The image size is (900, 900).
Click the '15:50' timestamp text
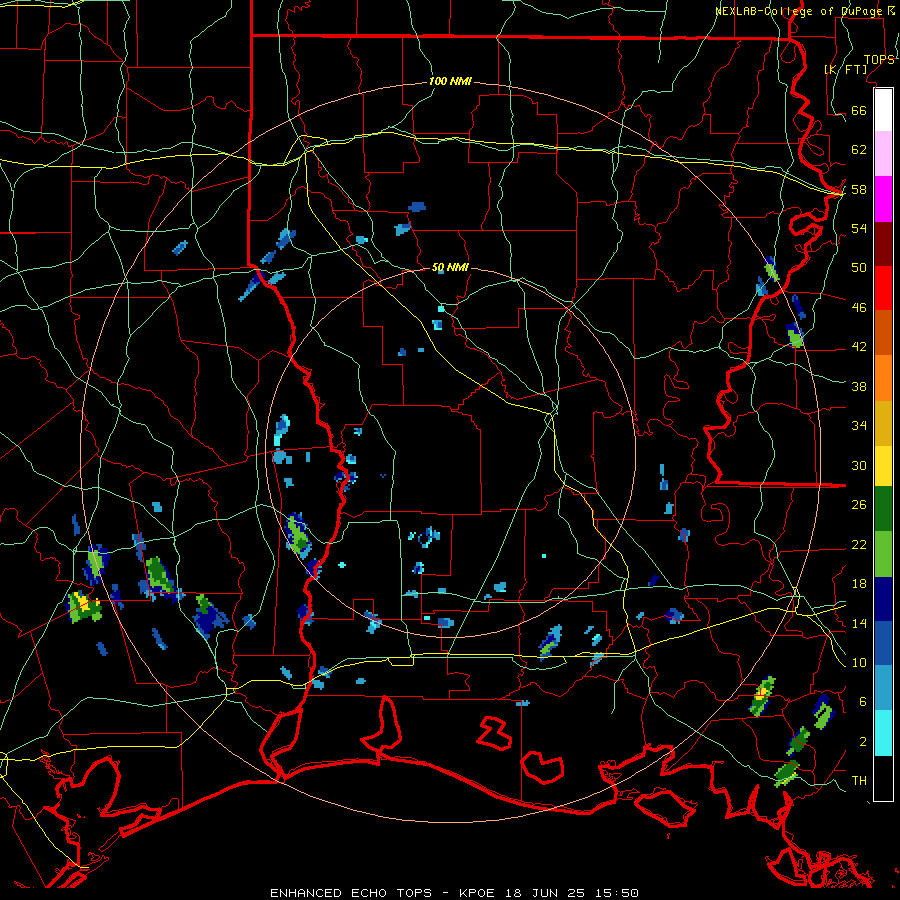point(616,893)
